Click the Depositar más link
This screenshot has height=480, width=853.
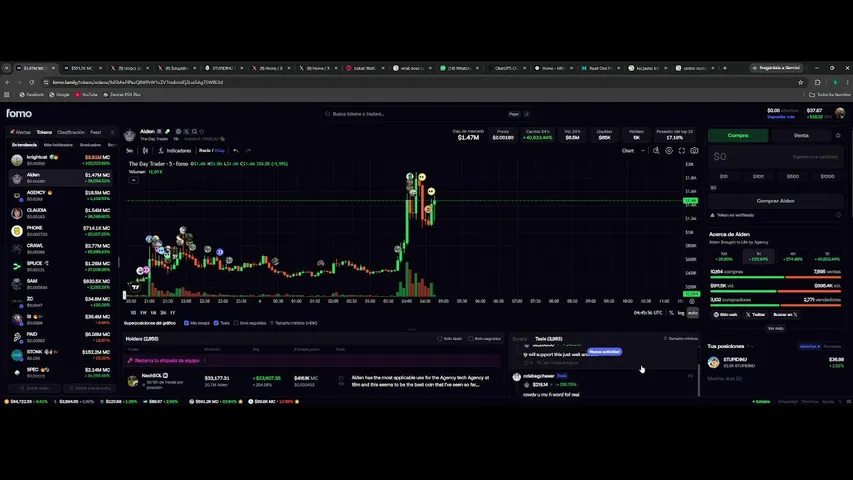781,117
